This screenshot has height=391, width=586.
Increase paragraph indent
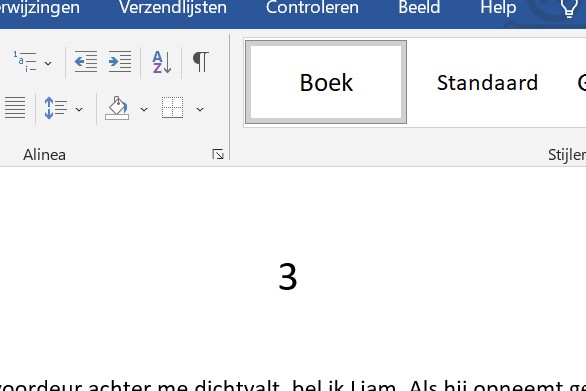click(120, 61)
